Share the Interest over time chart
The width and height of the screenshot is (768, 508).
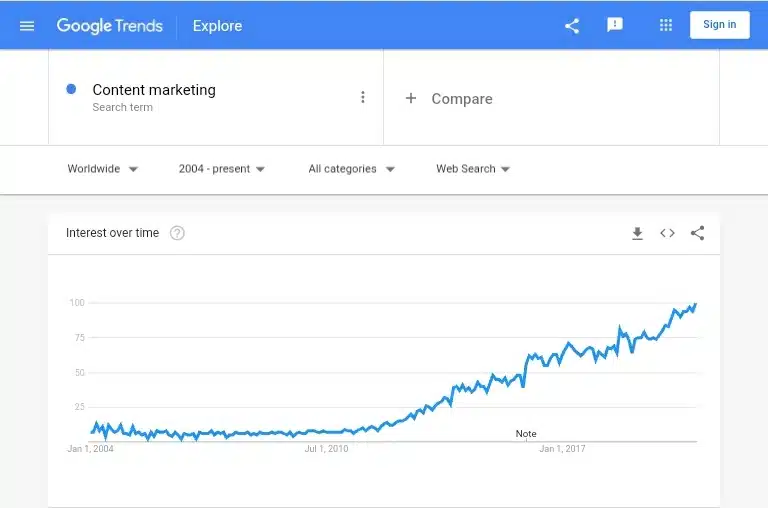(697, 233)
